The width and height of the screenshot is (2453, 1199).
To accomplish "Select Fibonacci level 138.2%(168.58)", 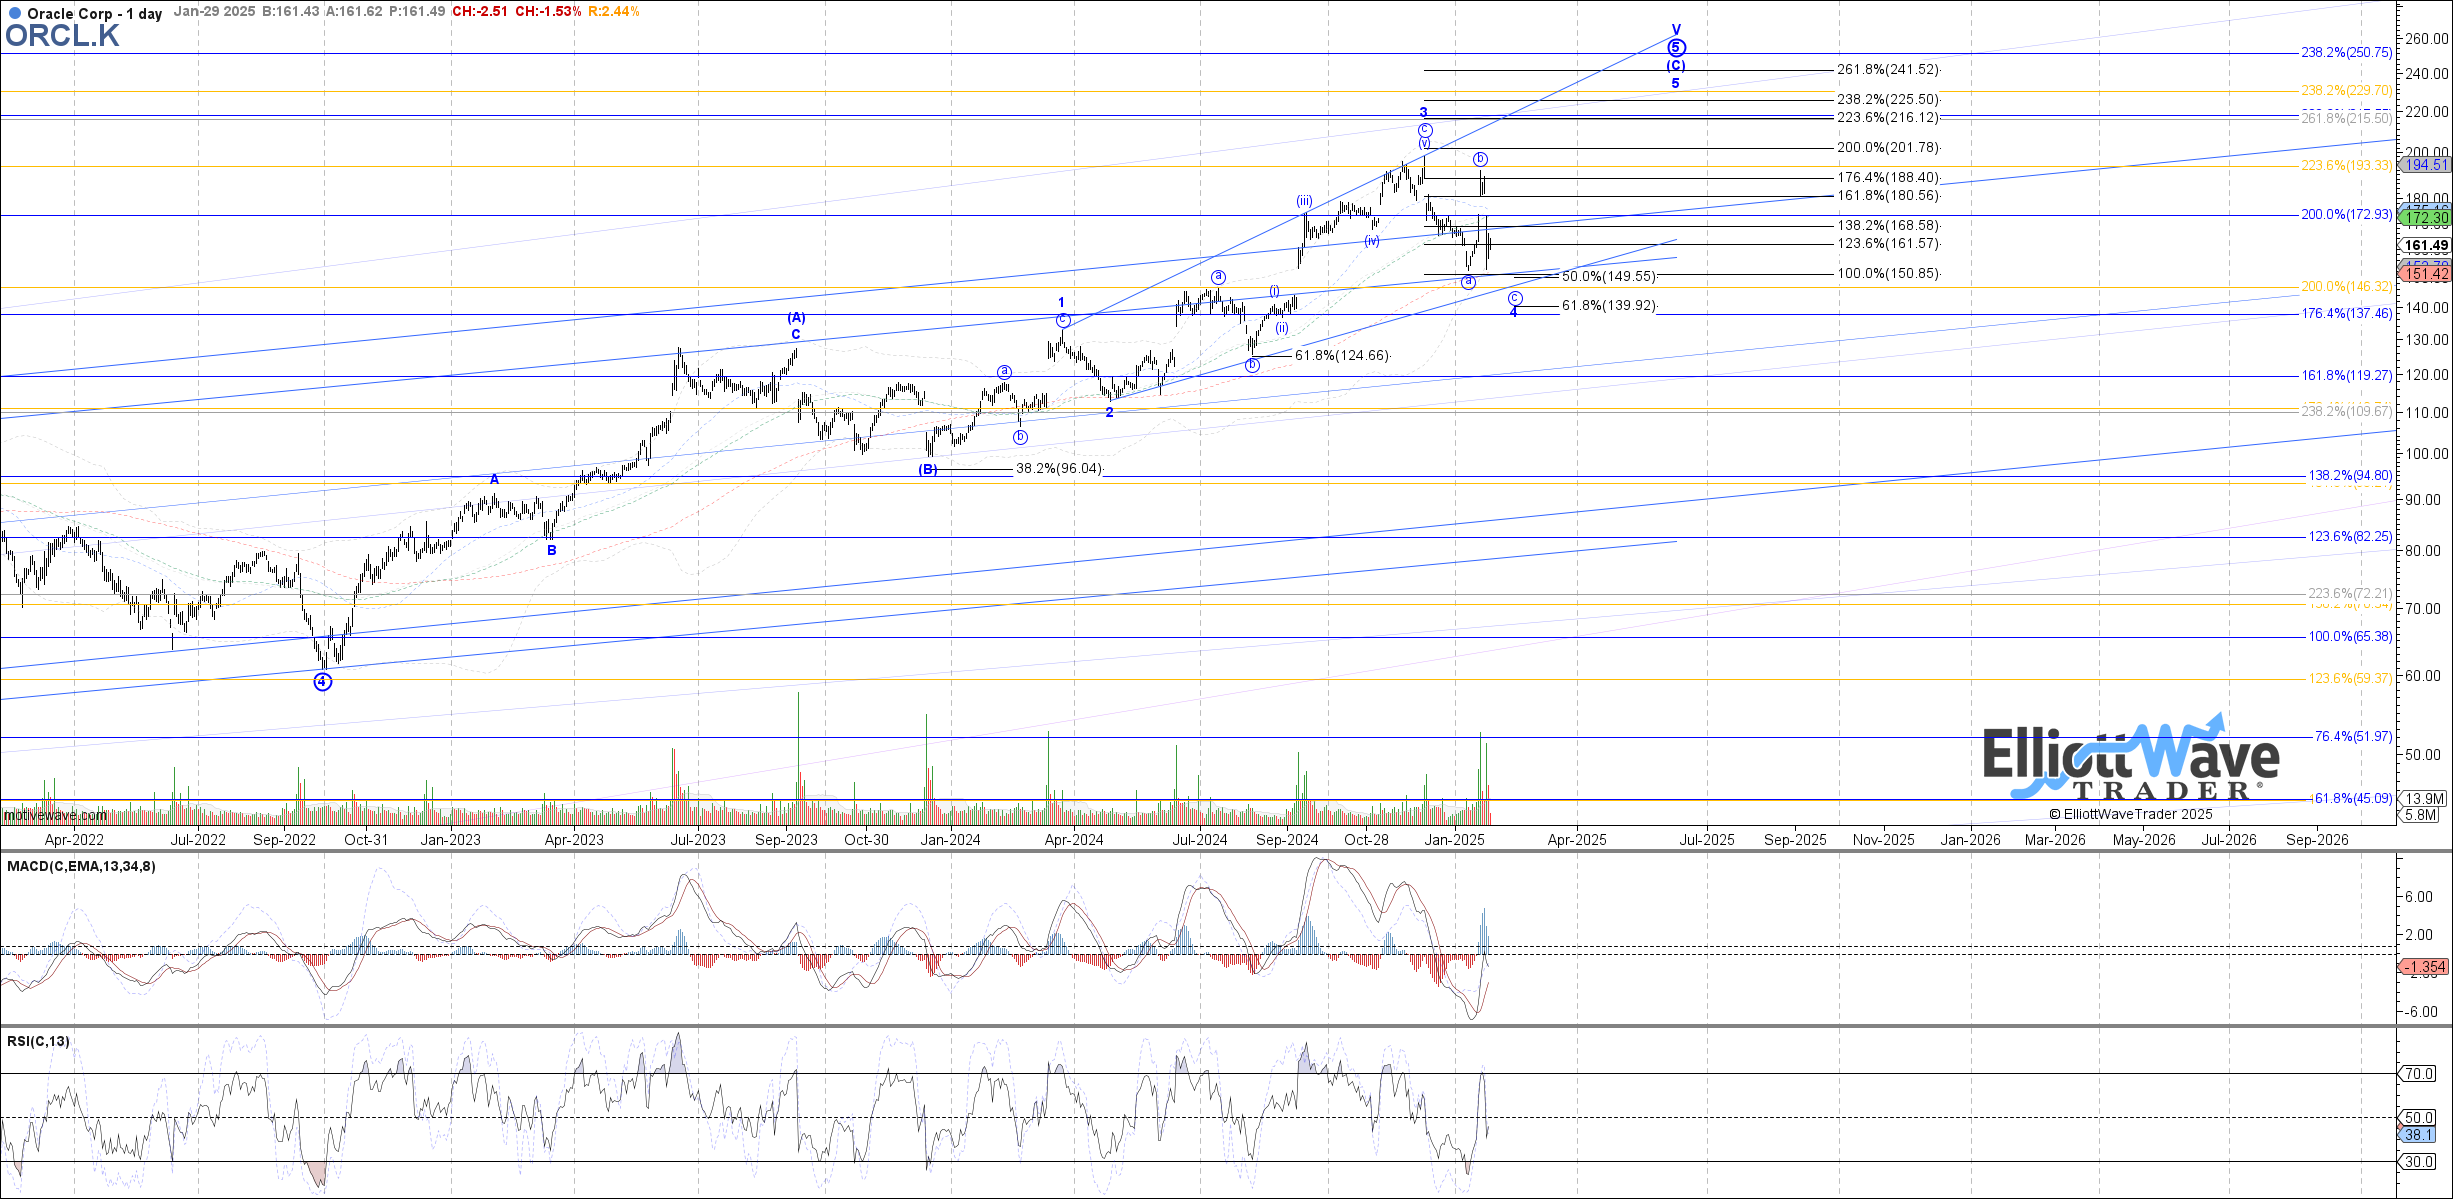I will click(1888, 226).
